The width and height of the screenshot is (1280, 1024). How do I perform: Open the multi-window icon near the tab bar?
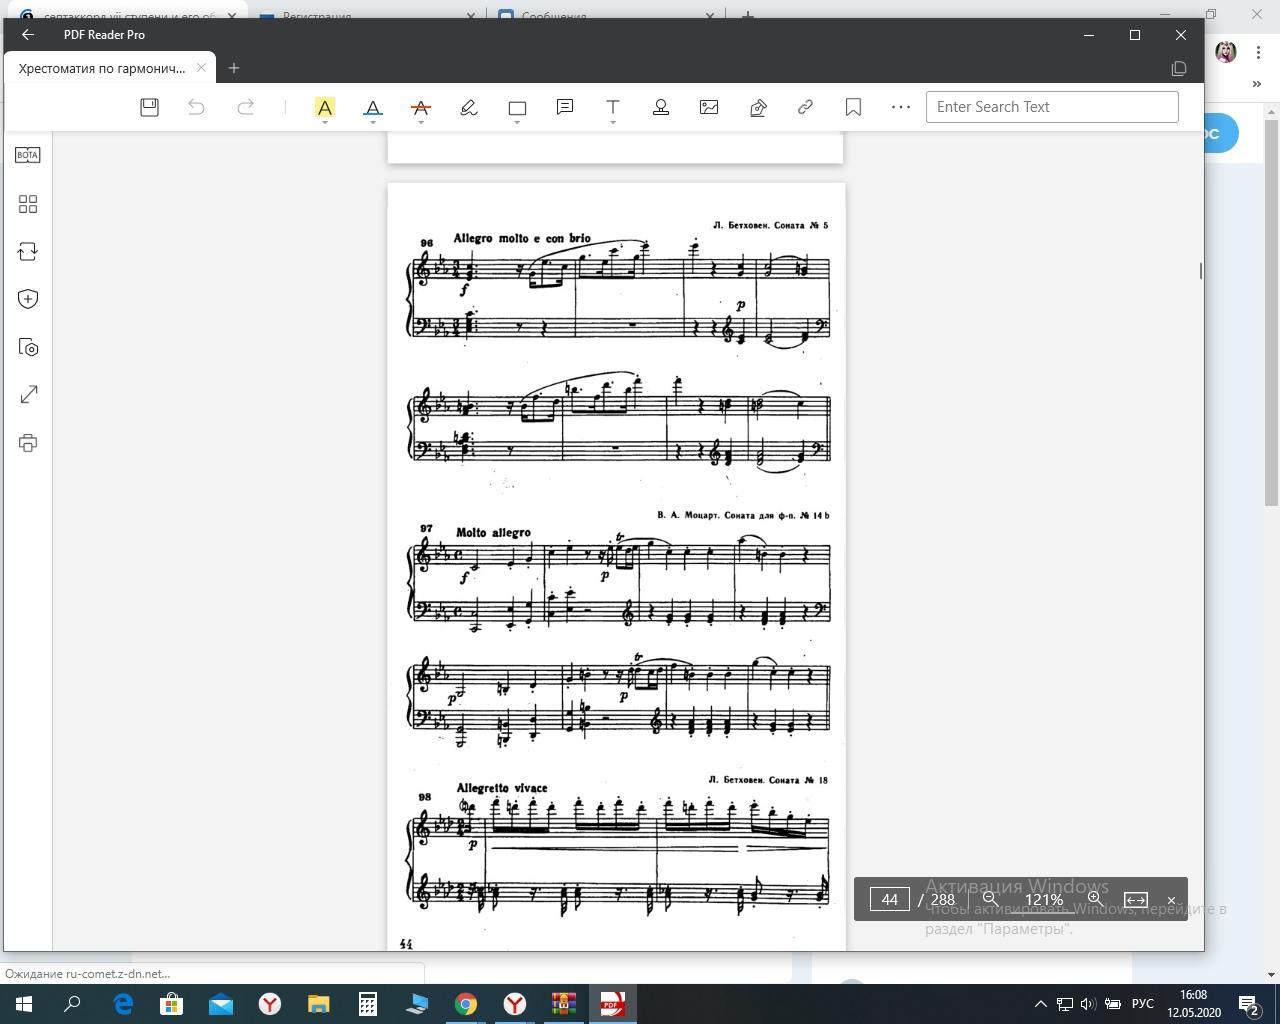(1179, 68)
